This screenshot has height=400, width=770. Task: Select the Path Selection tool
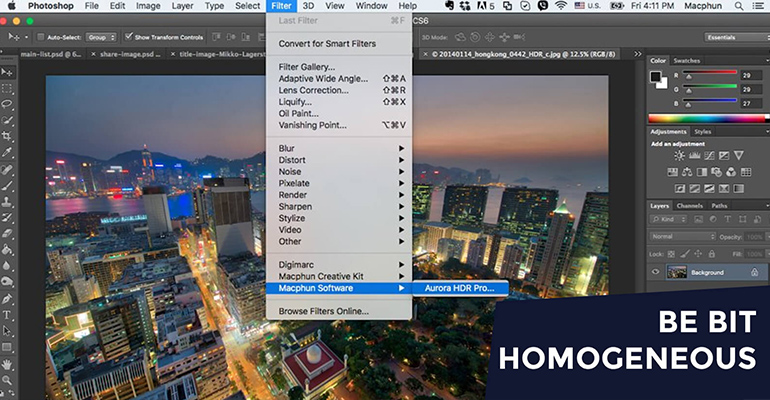point(7,331)
